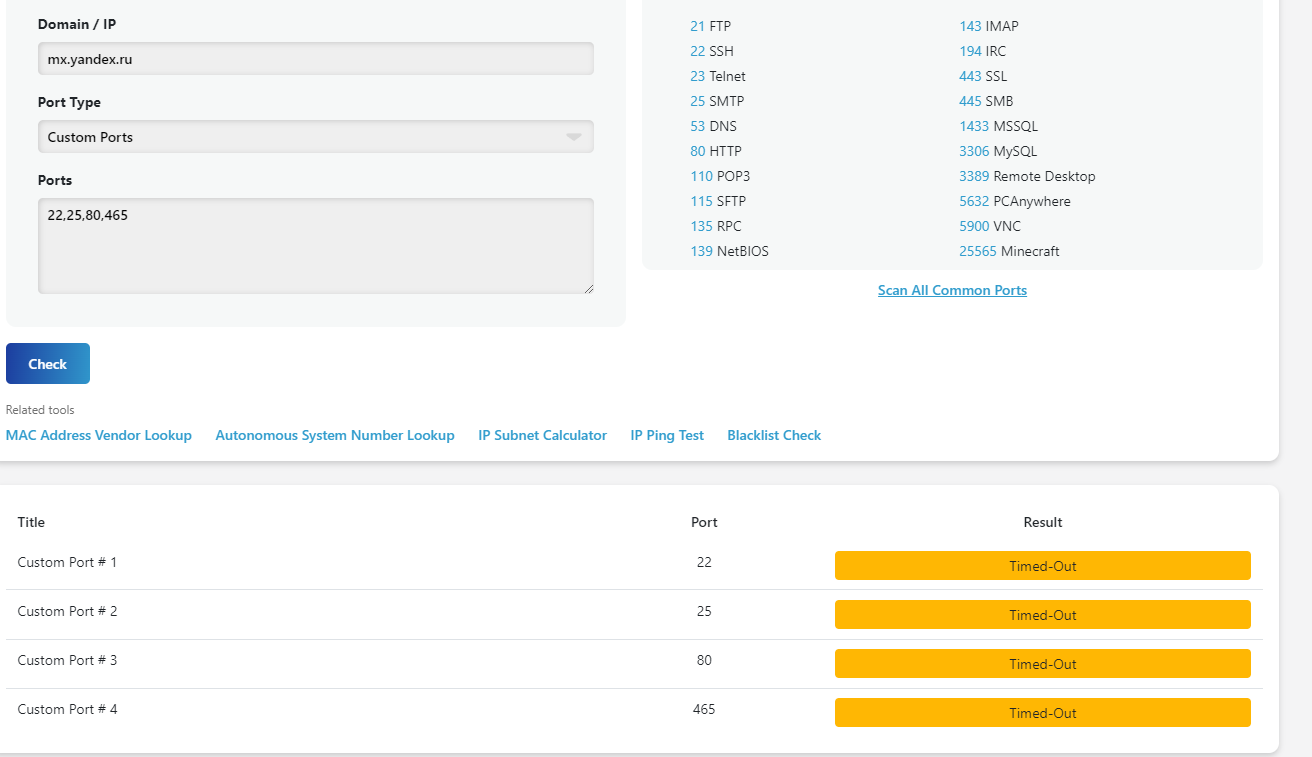Click the Port column header
The image size is (1312, 757).
coord(704,522)
